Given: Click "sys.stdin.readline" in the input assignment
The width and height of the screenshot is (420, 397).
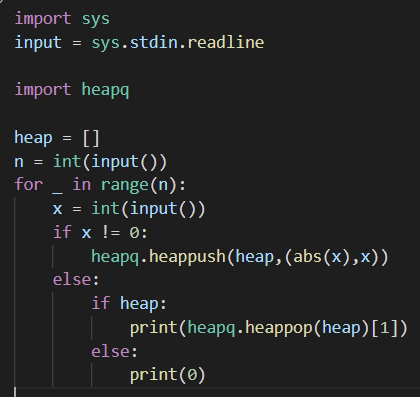Looking at the screenshot, I should click(178, 43).
